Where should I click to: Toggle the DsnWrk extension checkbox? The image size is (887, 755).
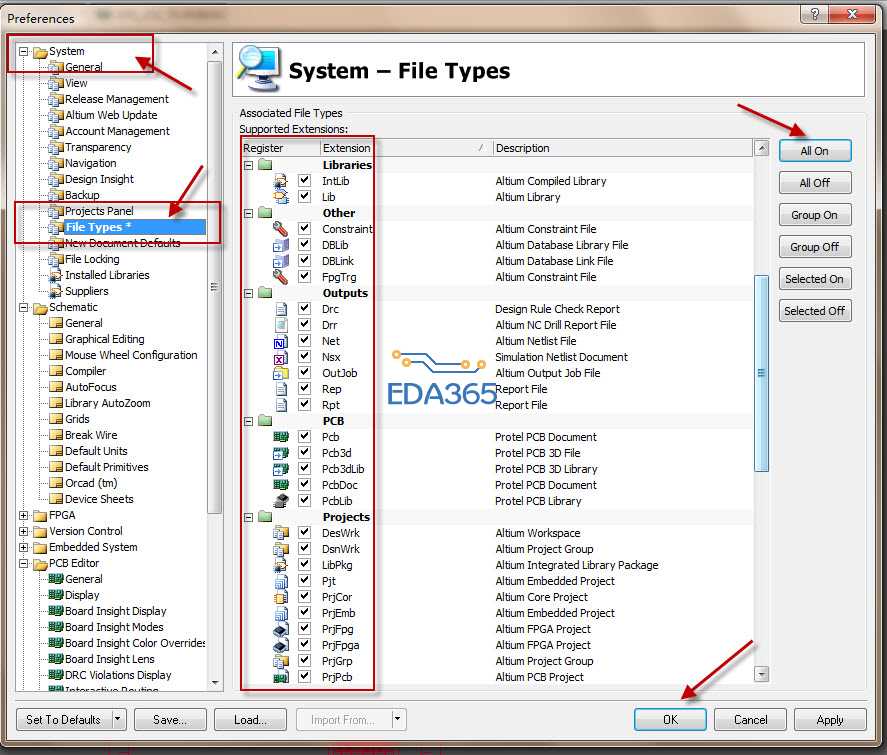tap(304, 548)
